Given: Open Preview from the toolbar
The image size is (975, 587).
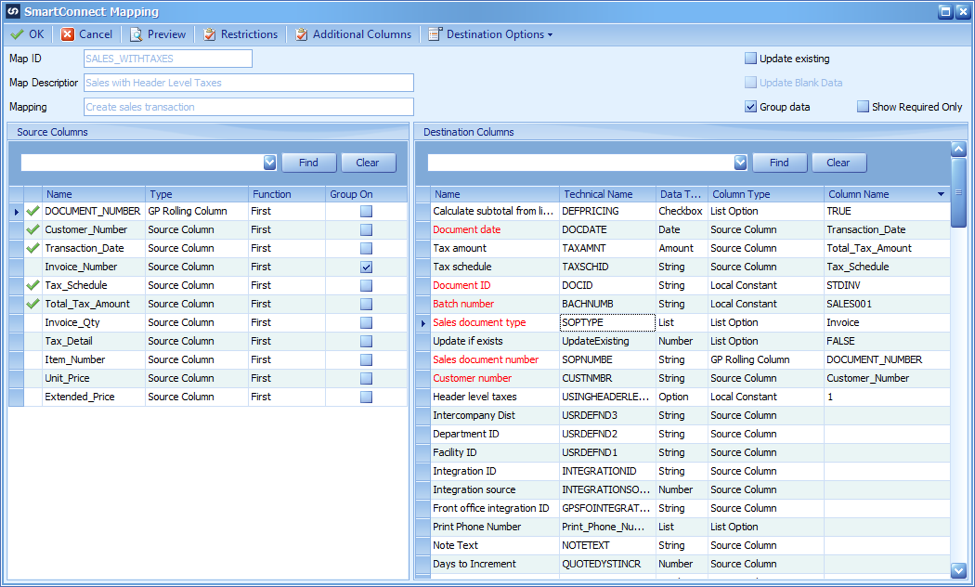Looking at the screenshot, I should coord(158,34).
